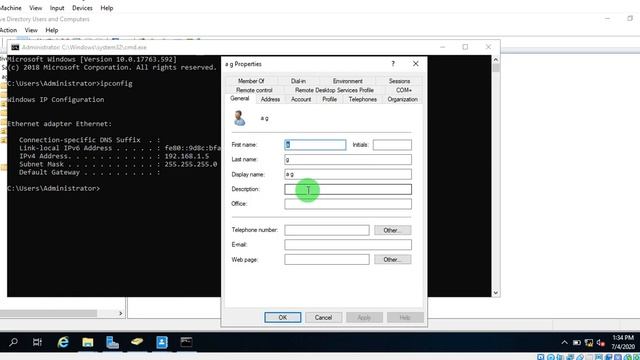Image resolution: width=640 pixels, height=360 pixels.
Task: Click the left pane horizontal scrollbar thumb
Action: click(x=48, y=313)
